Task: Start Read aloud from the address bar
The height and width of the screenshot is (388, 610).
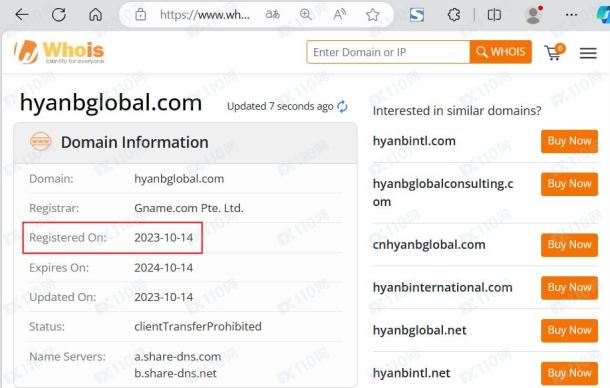Action: point(340,15)
